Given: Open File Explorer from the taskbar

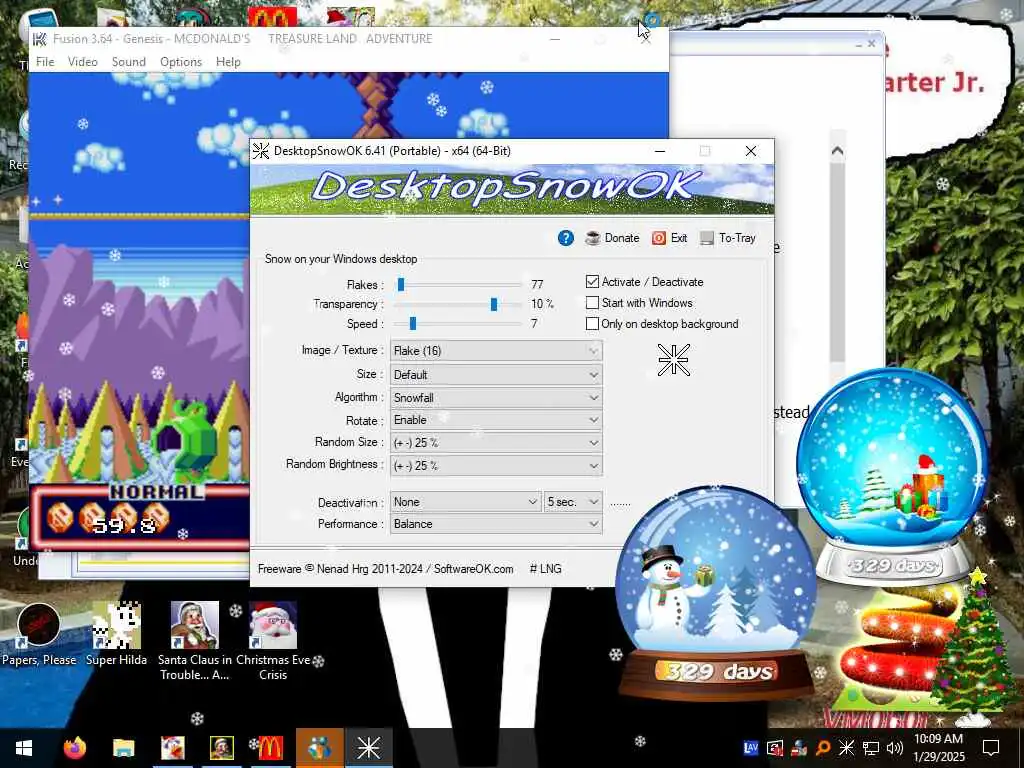Looking at the screenshot, I should click(x=123, y=748).
